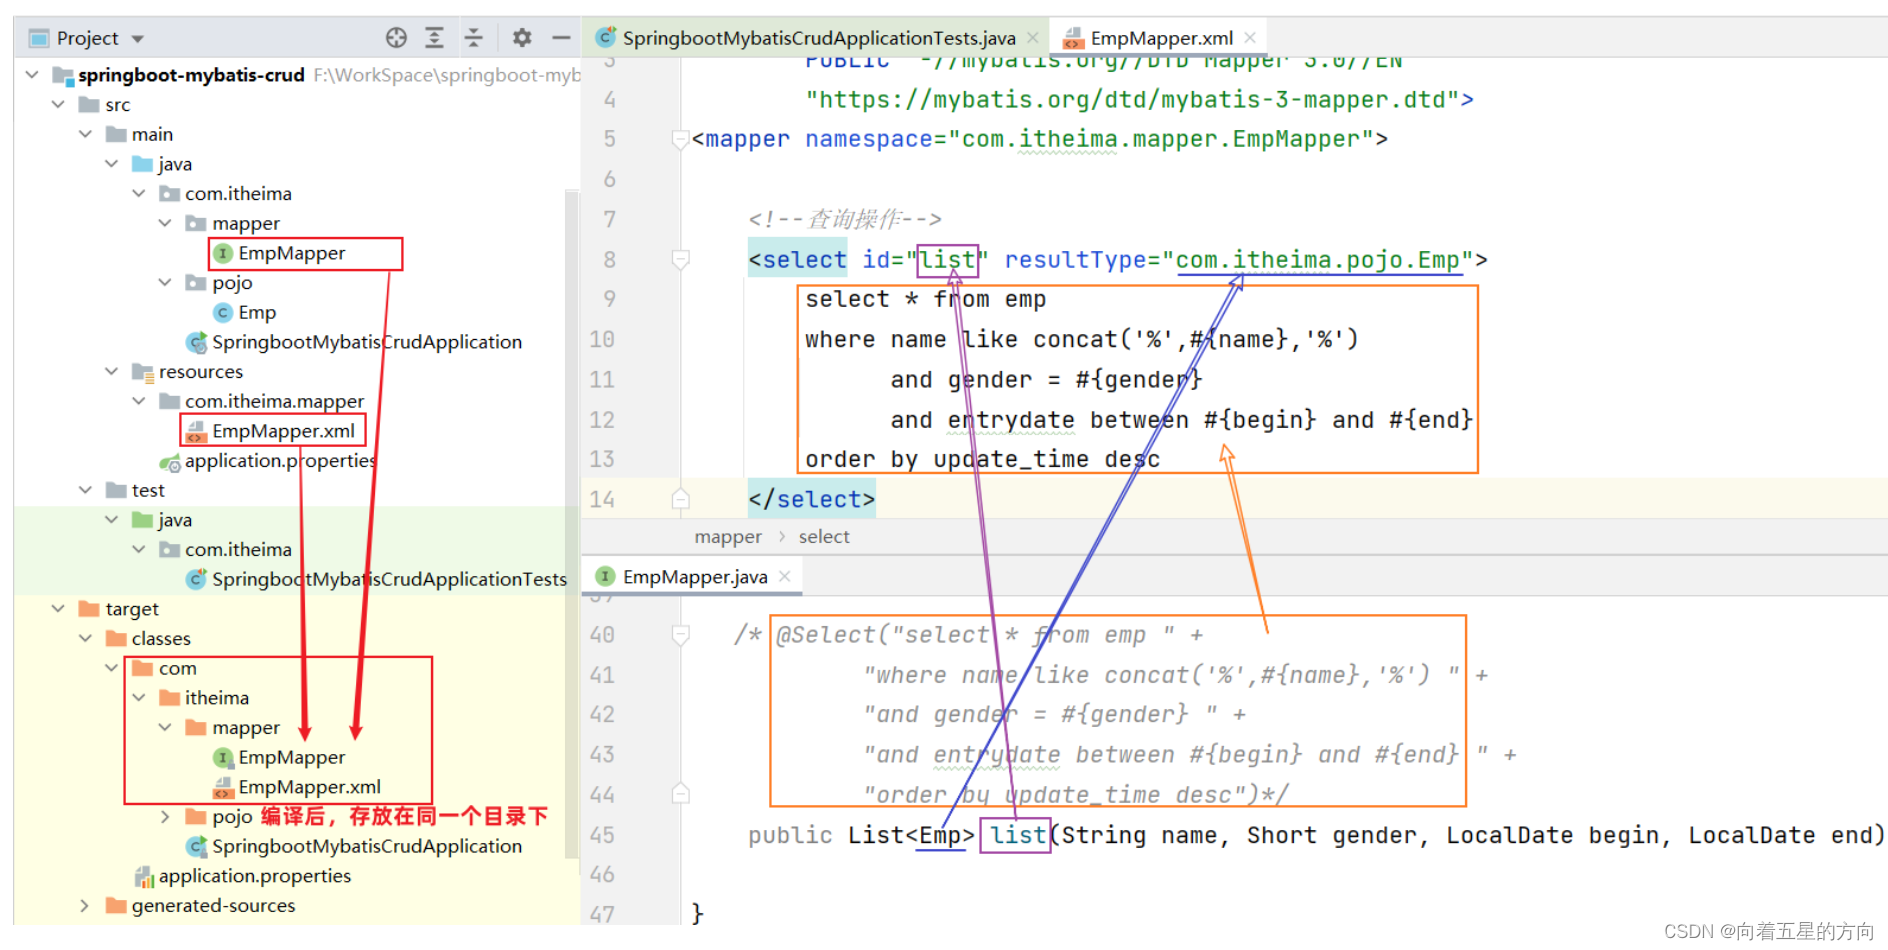1888x950 pixels.
Task: Close the SpringbootMybatisCrudApplicationTests.java tab
Action: [x=1033, y=38]
